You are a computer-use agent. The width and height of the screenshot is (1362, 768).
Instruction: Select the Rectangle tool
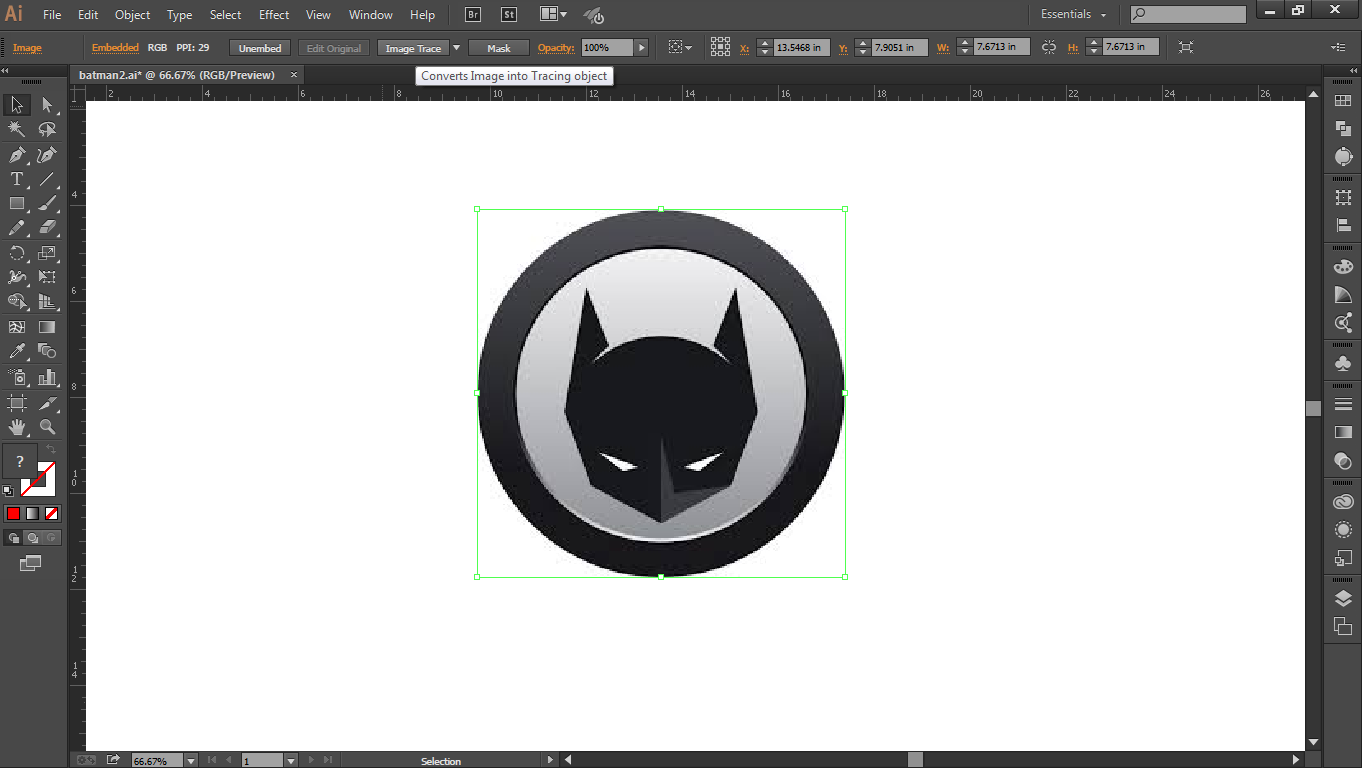pyautogui.click(x=16, y=203)
